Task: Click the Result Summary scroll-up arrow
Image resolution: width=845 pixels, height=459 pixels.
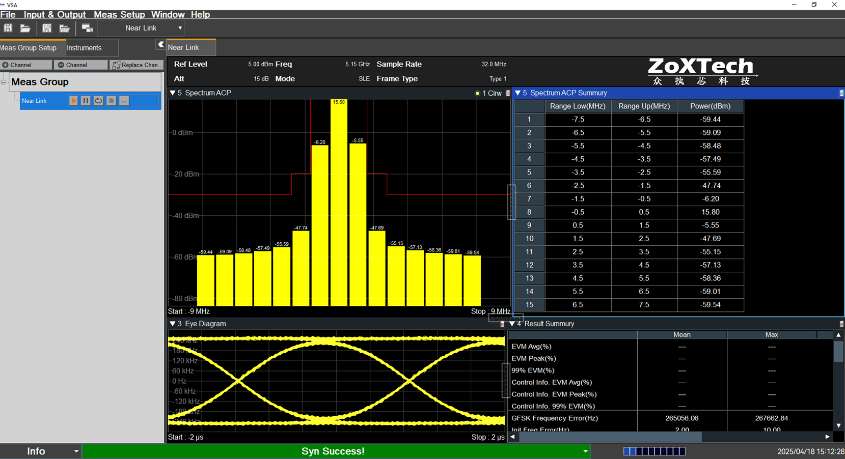Action: (x=838, y=335)
